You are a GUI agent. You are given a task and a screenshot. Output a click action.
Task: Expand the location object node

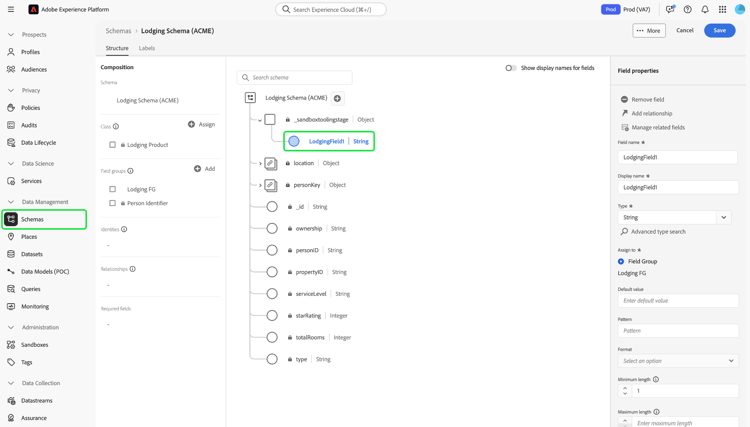pyautogui.click(x=260, y=163)
